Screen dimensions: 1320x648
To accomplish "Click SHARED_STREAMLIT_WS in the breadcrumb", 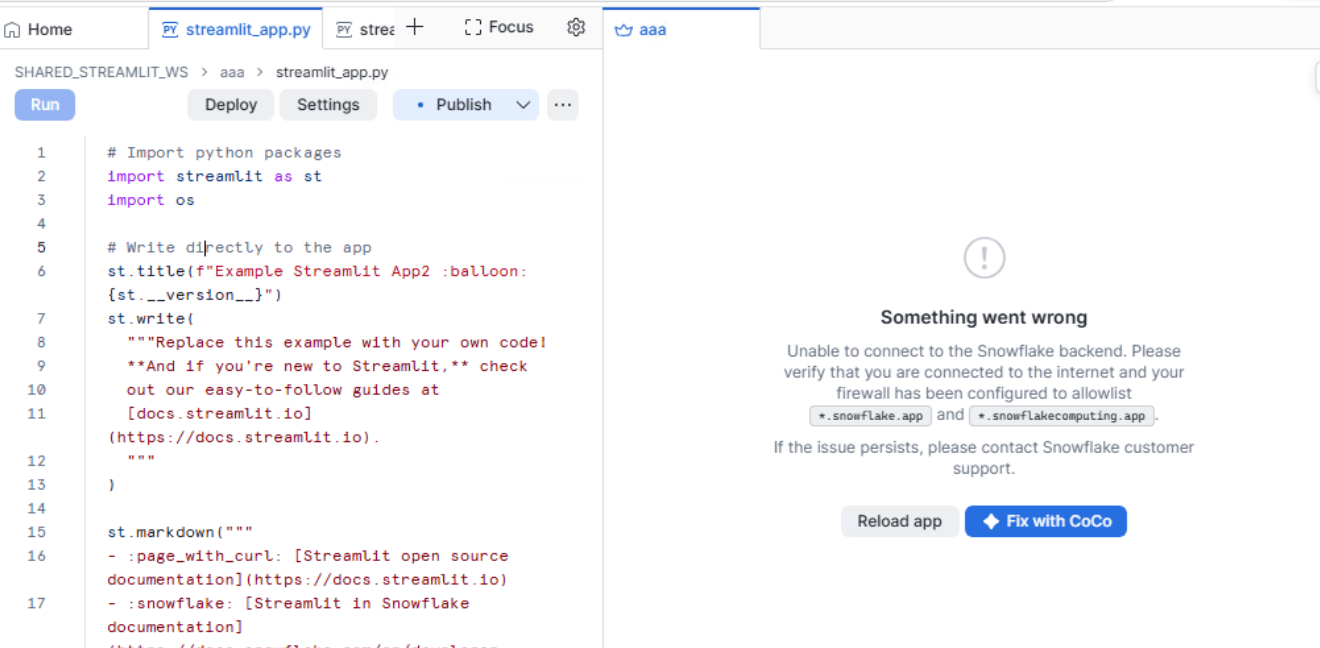I will pyautogui.click(x=101, y=72).
